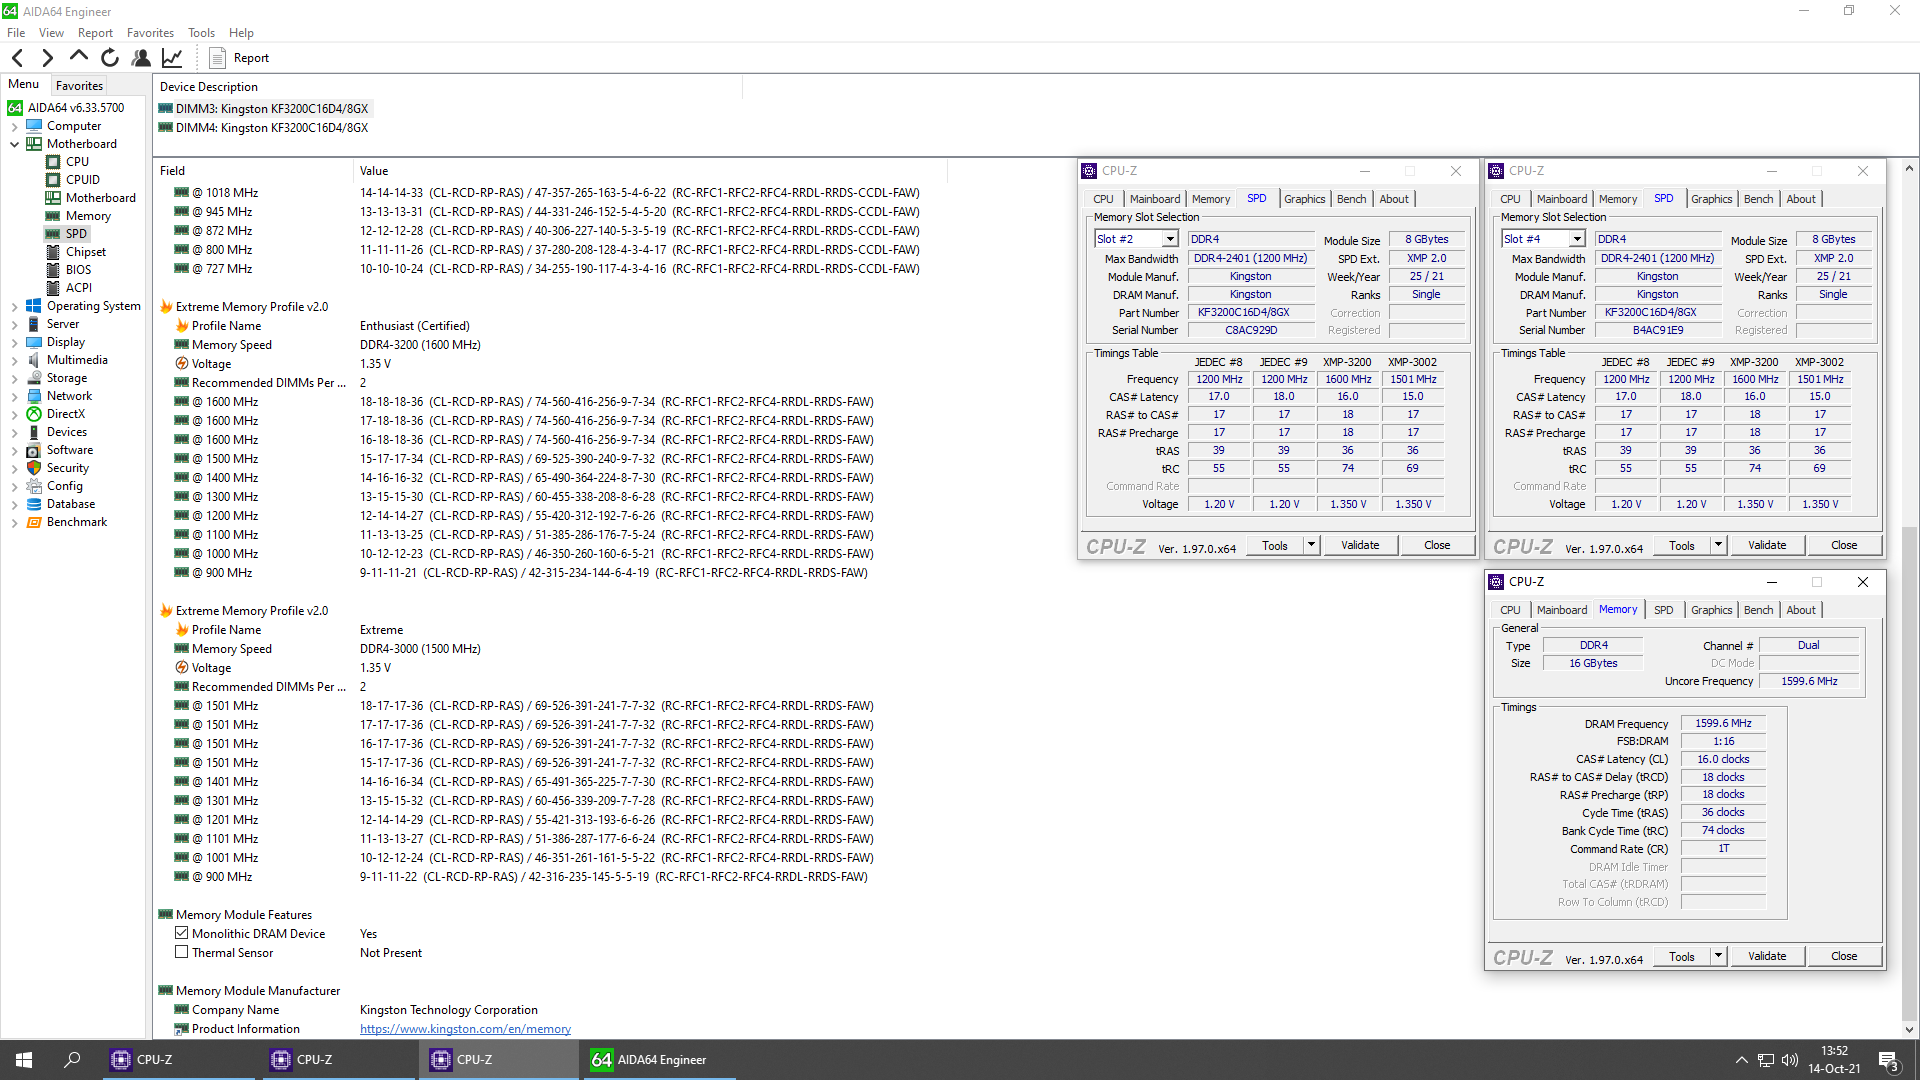Image resolution: width=1920 pixels, height=1080 pixels.
Task: Click the Kingston memory product link
Action: pos(465,1029)
